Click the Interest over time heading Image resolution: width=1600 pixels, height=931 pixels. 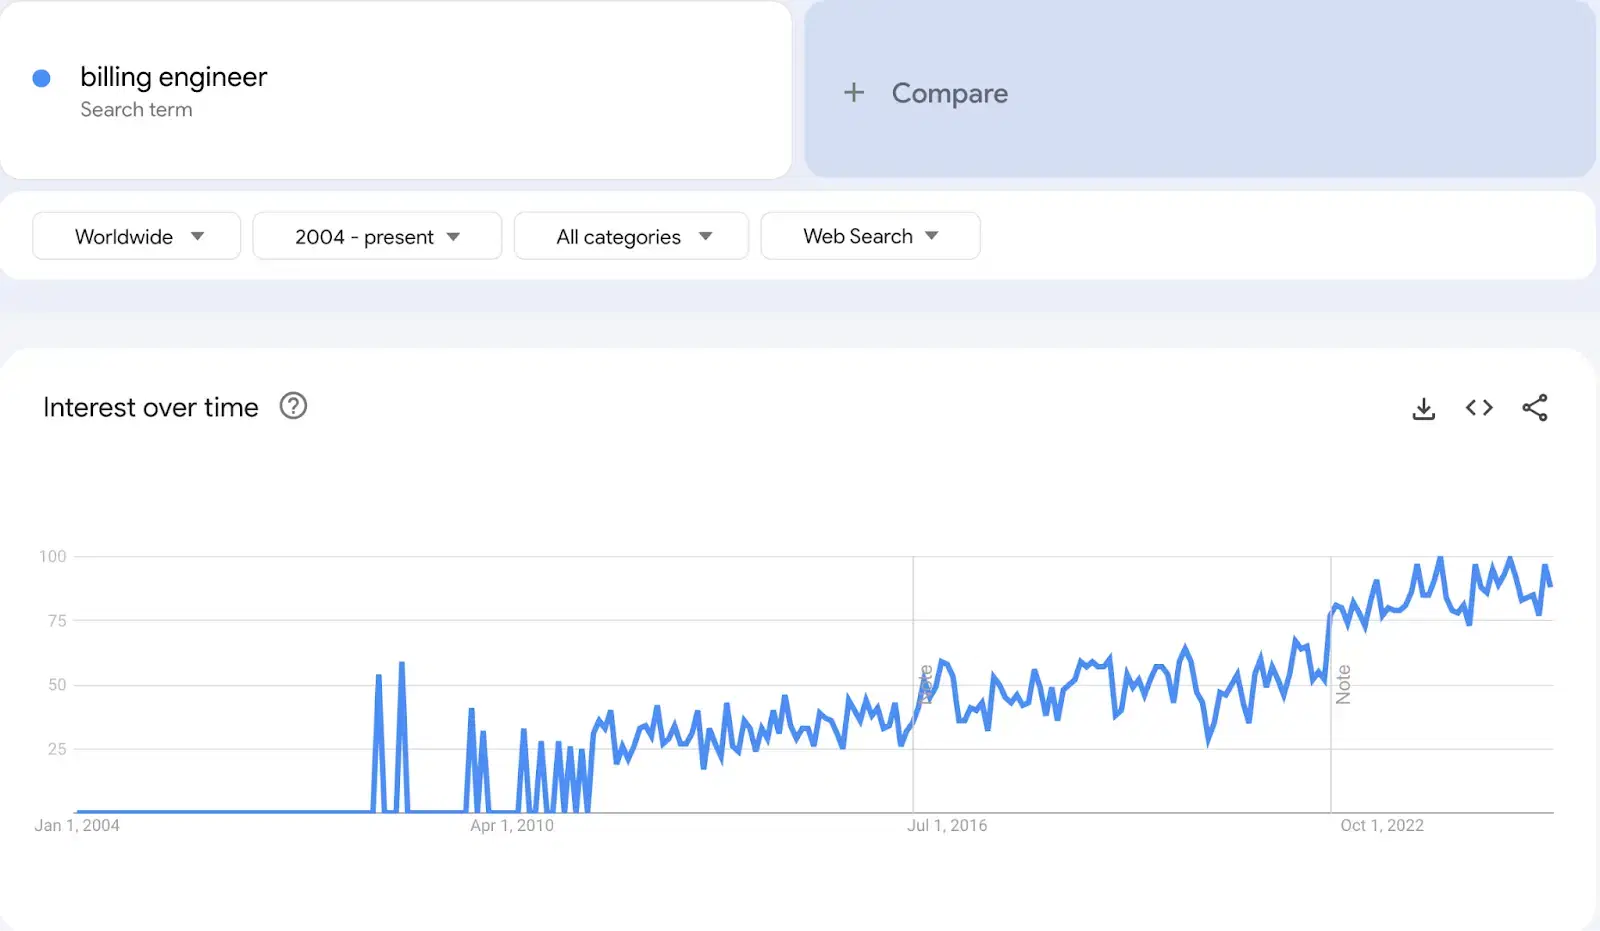click(151, 407)
